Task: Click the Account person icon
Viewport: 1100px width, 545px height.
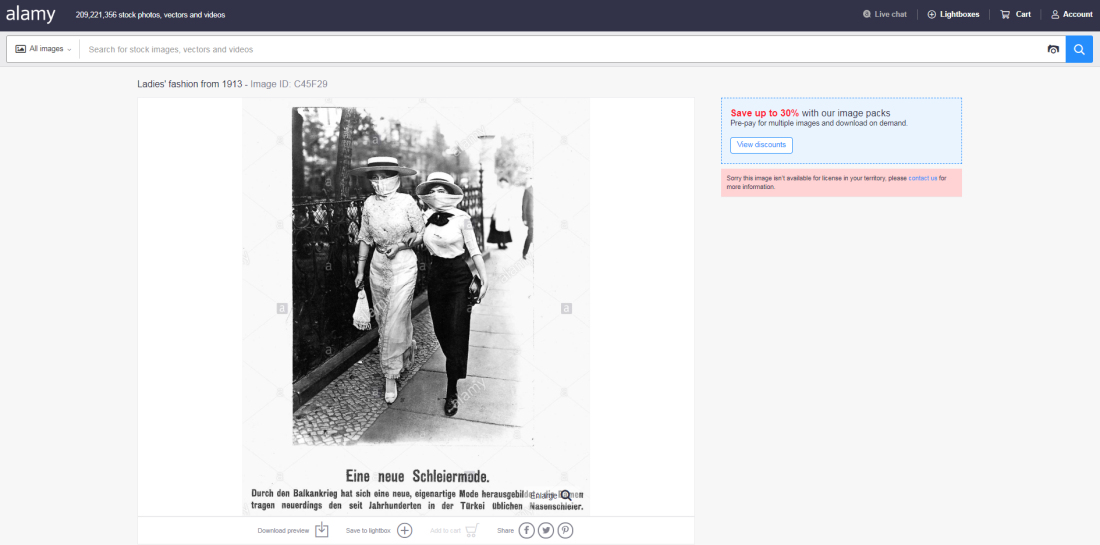Action: 1055,14
